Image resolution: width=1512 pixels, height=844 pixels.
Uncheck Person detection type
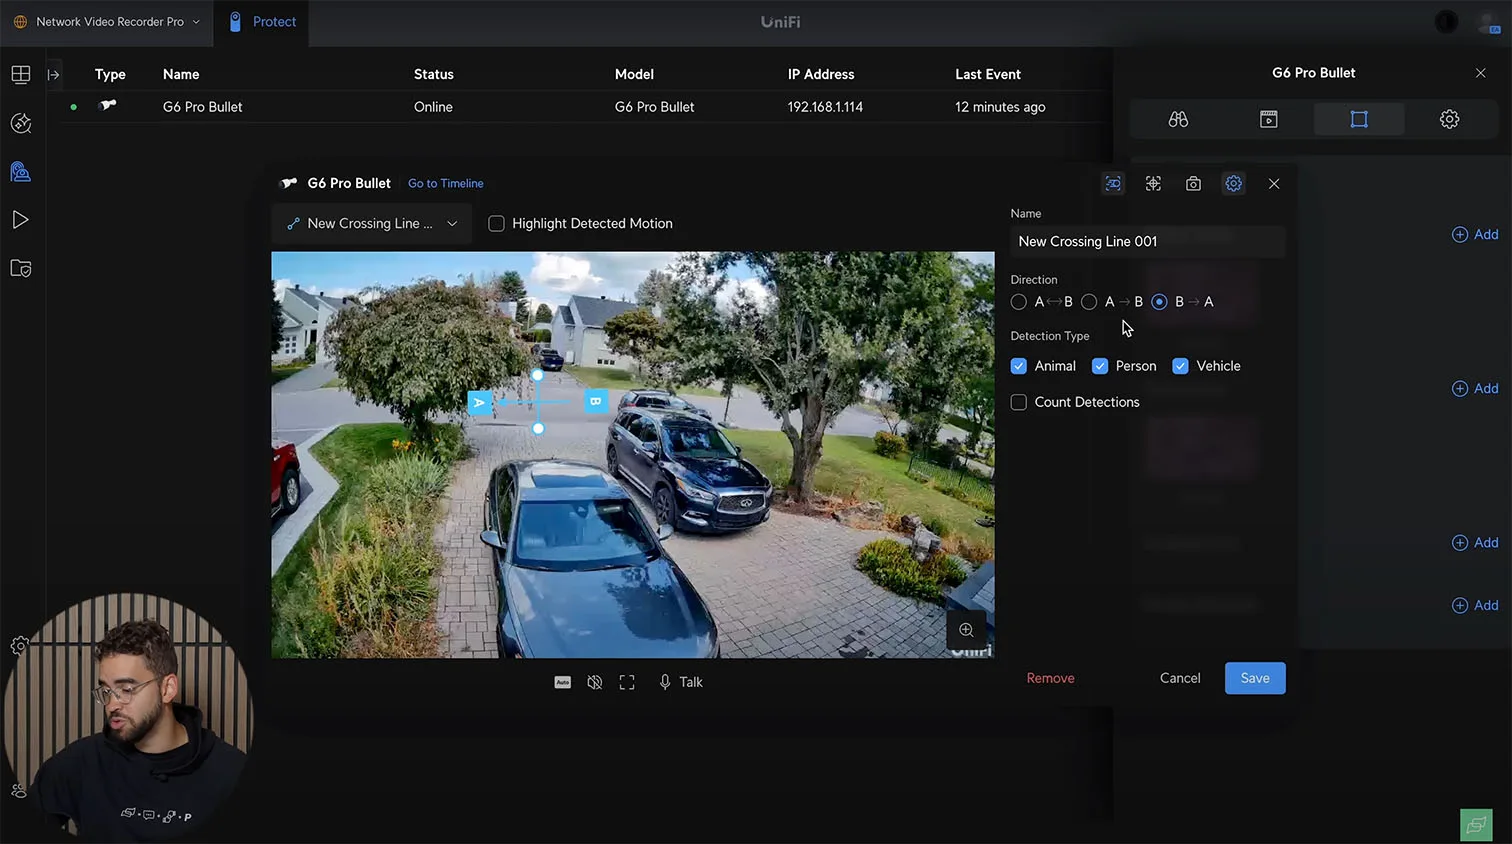(1100, 366)
